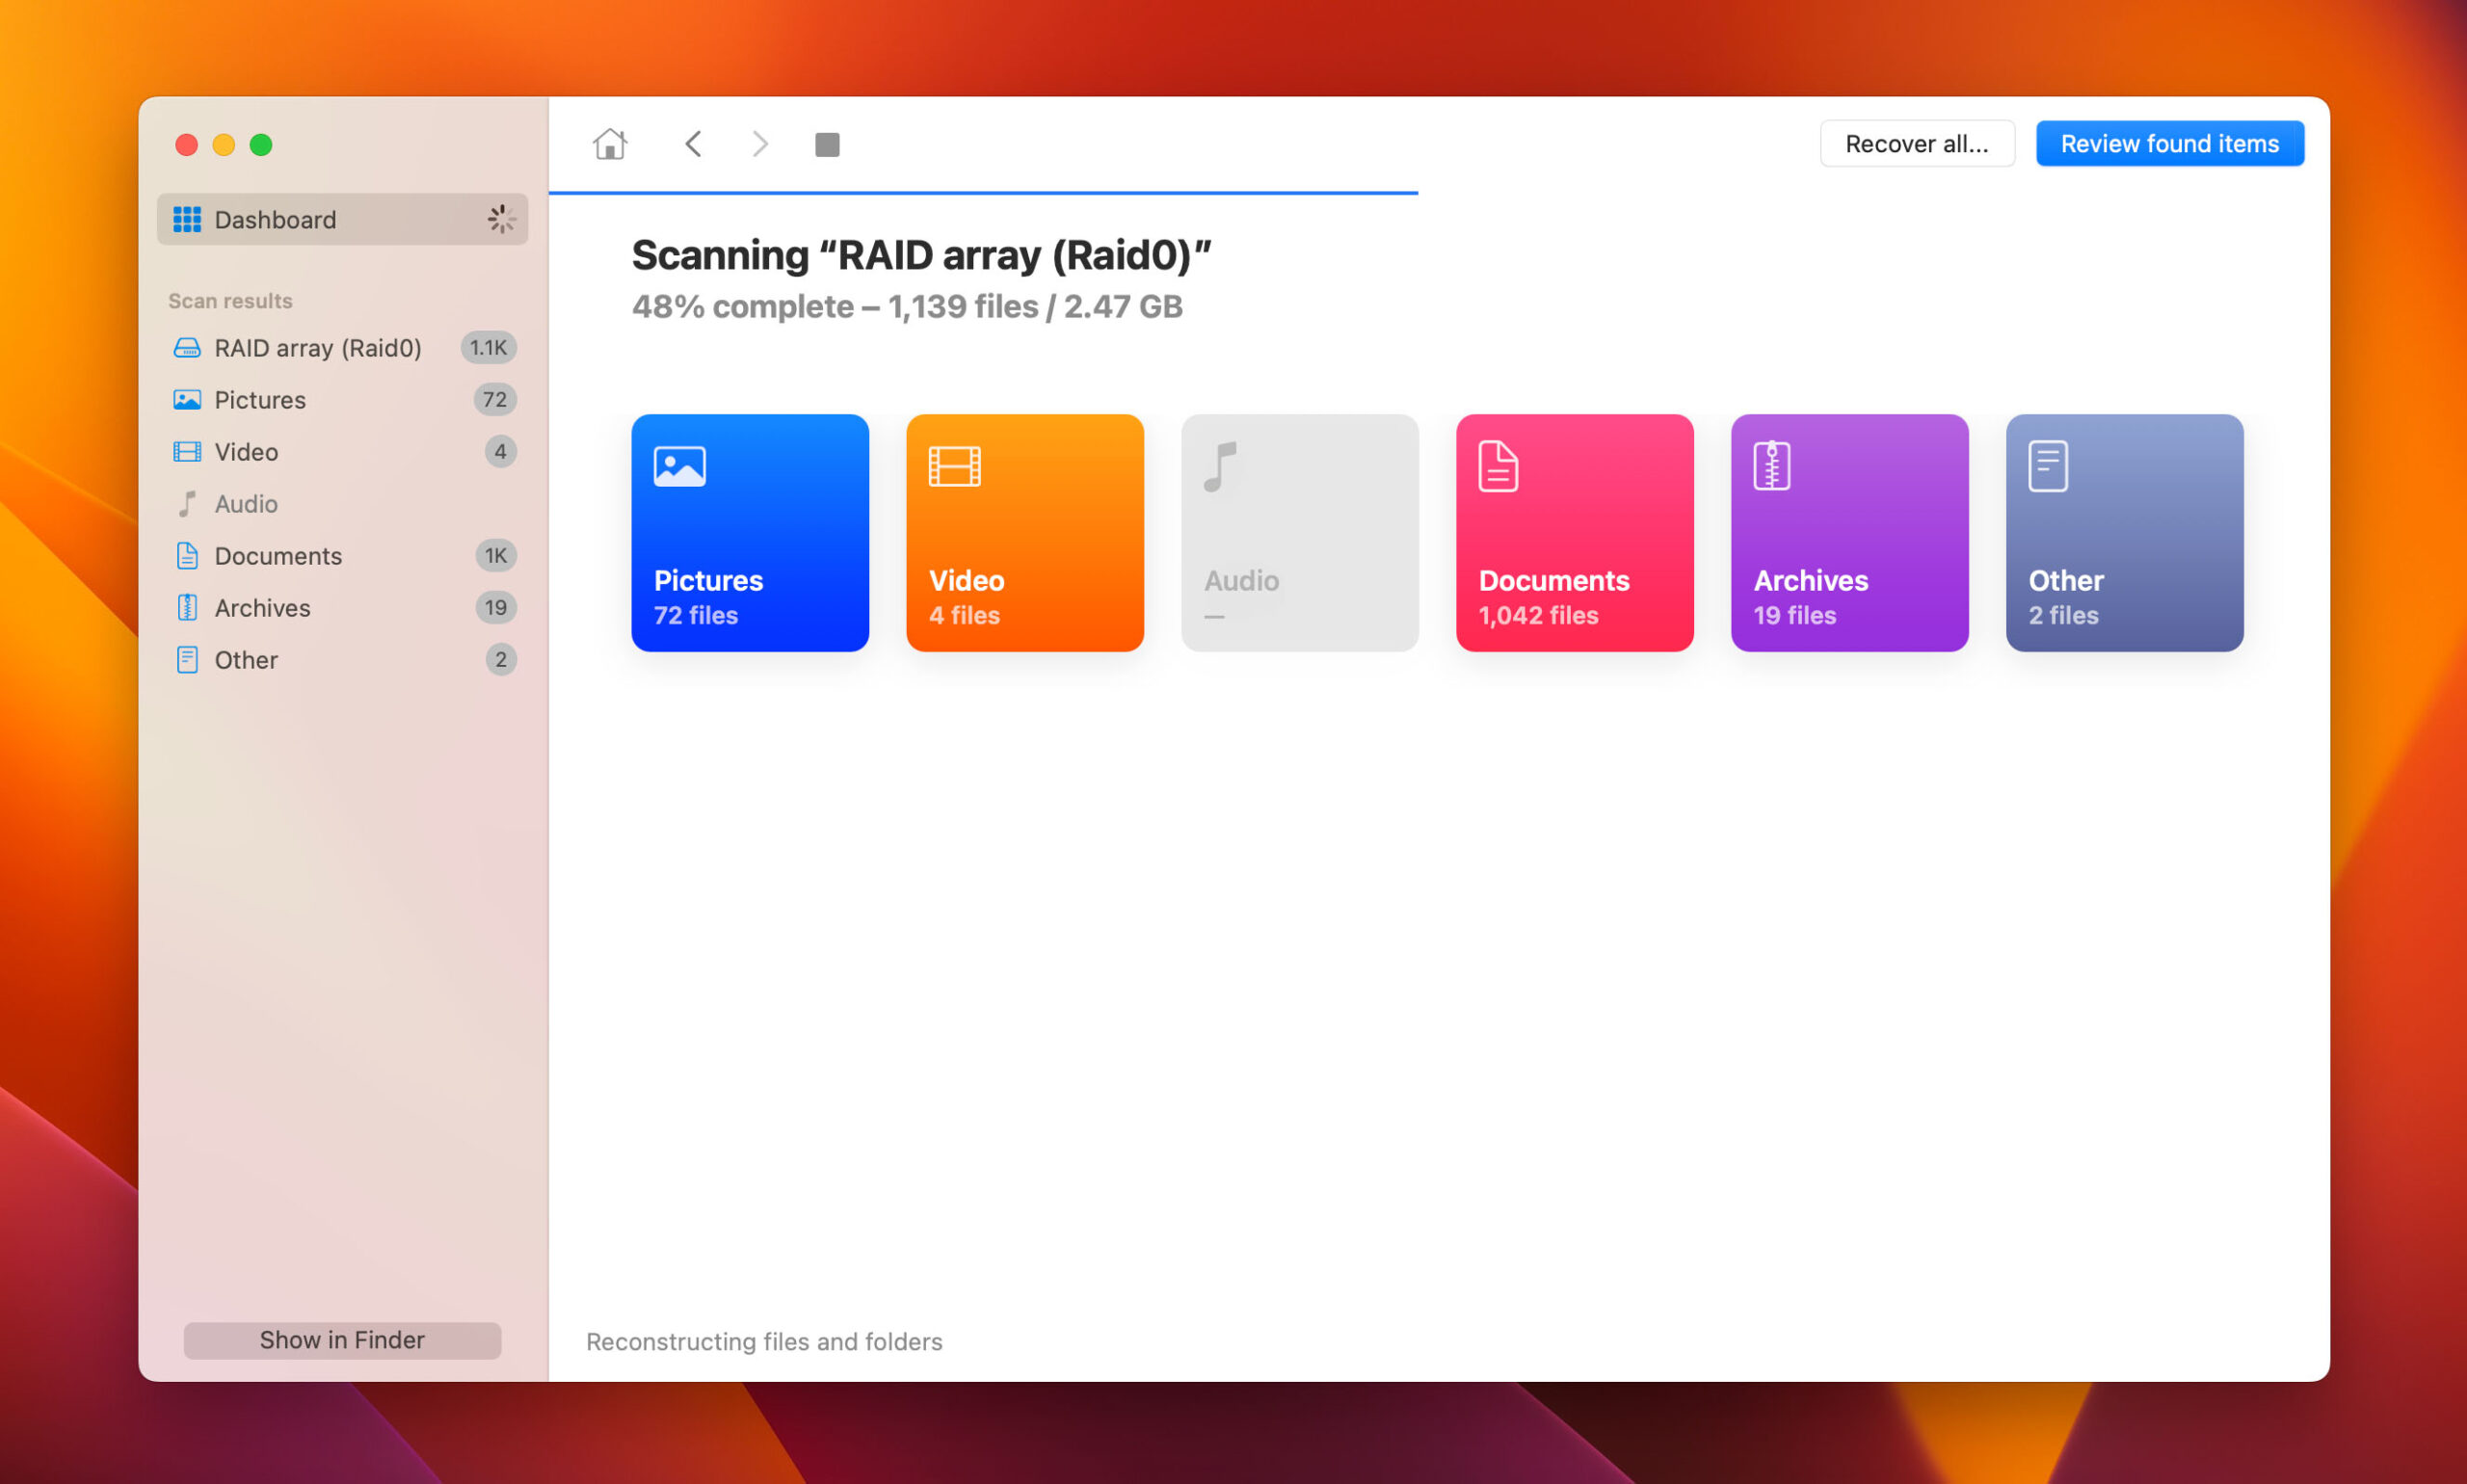Navigate back with the left chevron
The width and height of the screenshot is (2467, 1484).
coord(693,144)
